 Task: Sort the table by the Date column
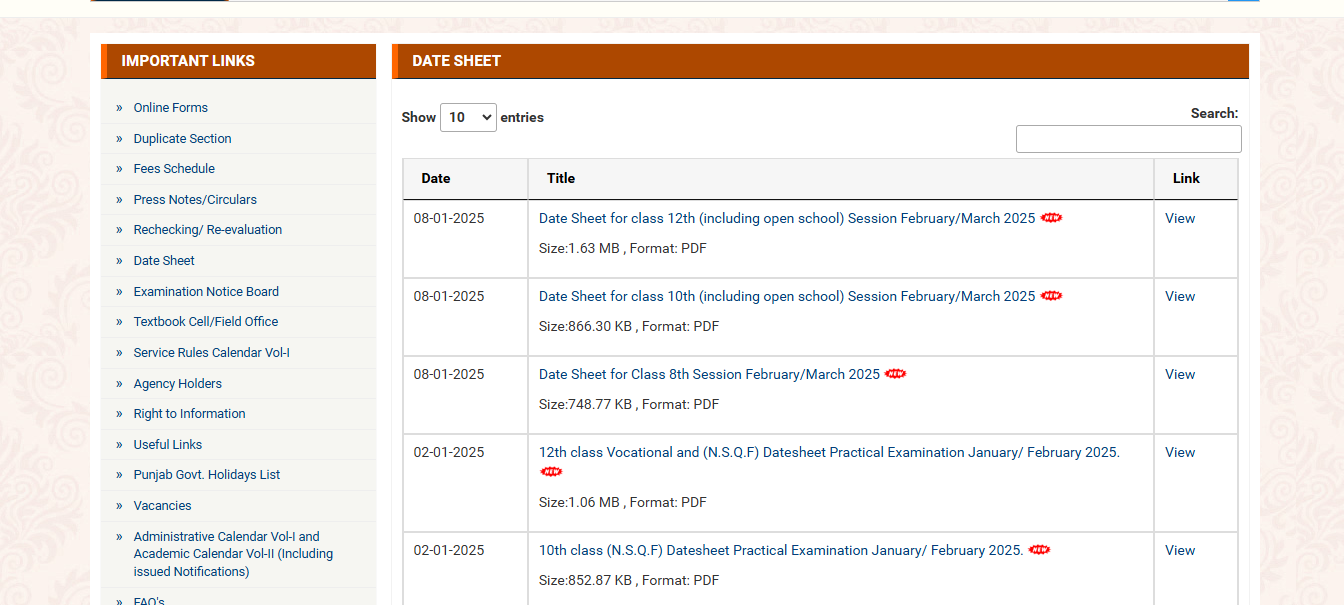coord(435,178)
